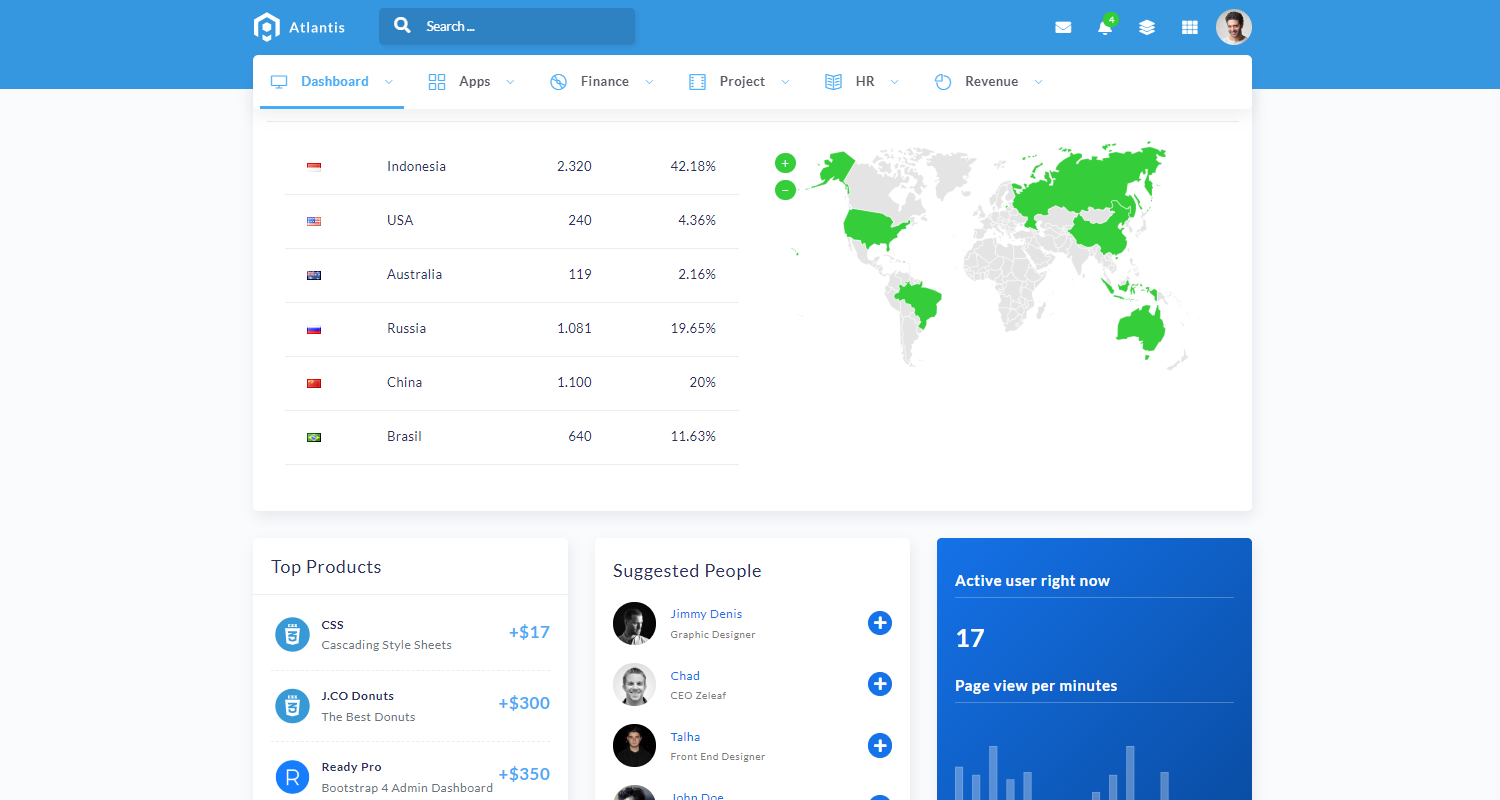Select the Revenue tab
The width and height of the screenshot is (1500, 800).
coord(988,82)
